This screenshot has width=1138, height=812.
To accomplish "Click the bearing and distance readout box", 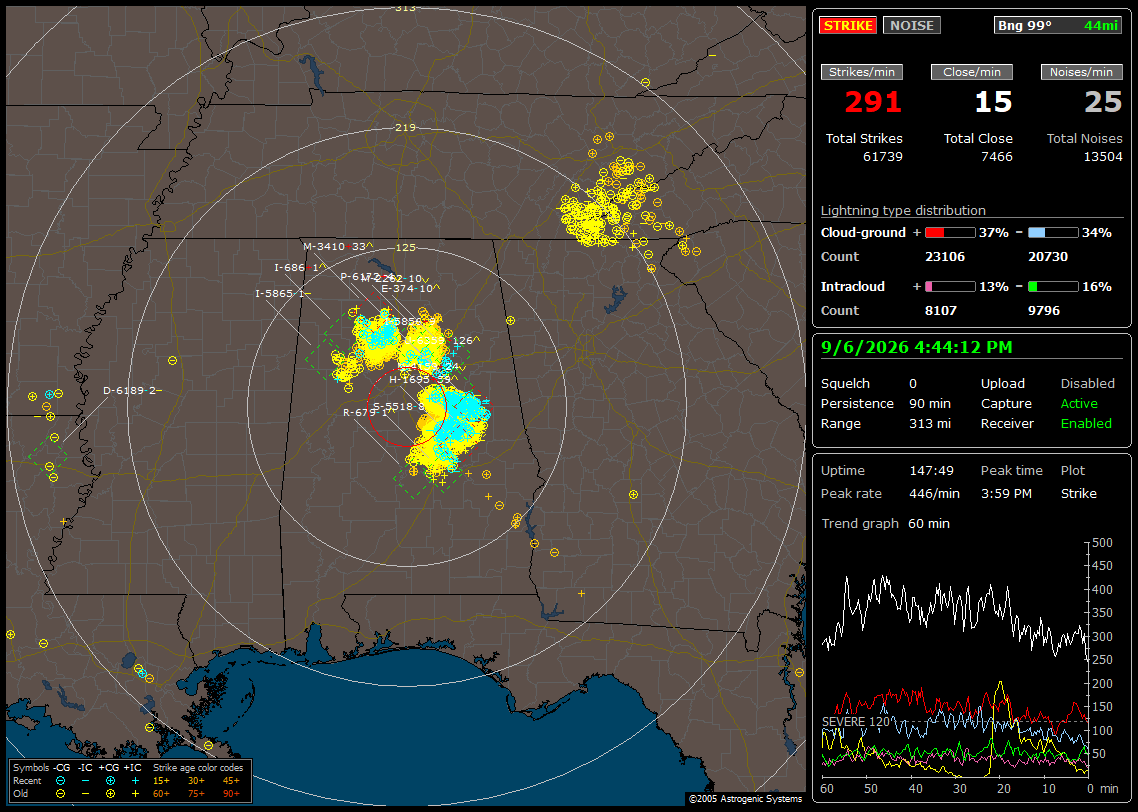I will 1058,25.
